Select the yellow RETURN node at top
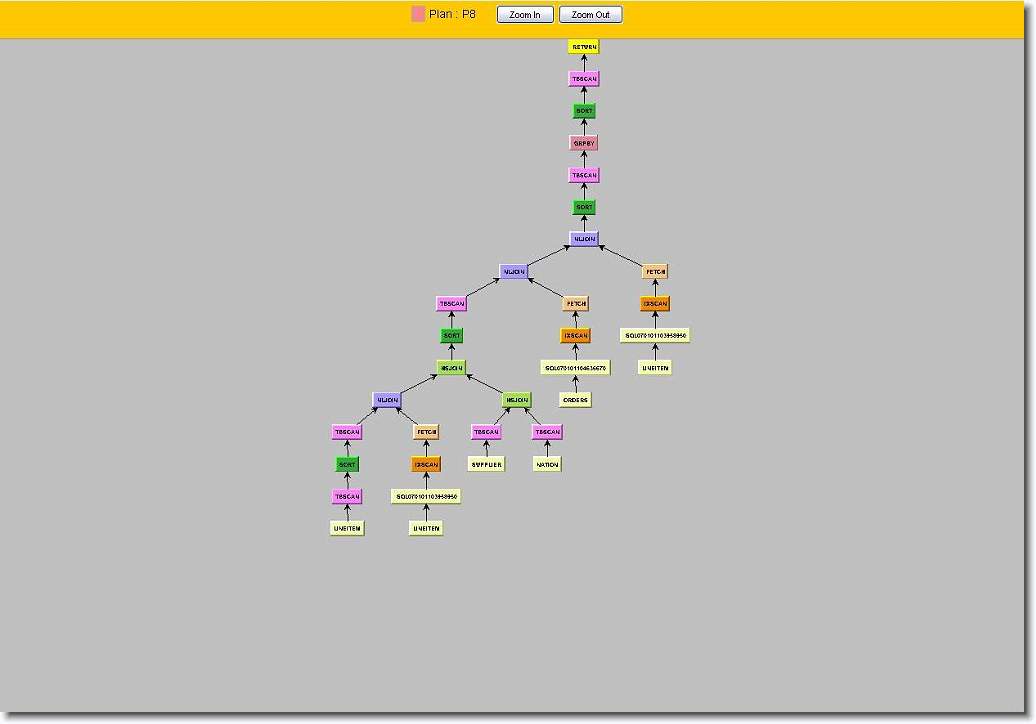 pos(584,47)
